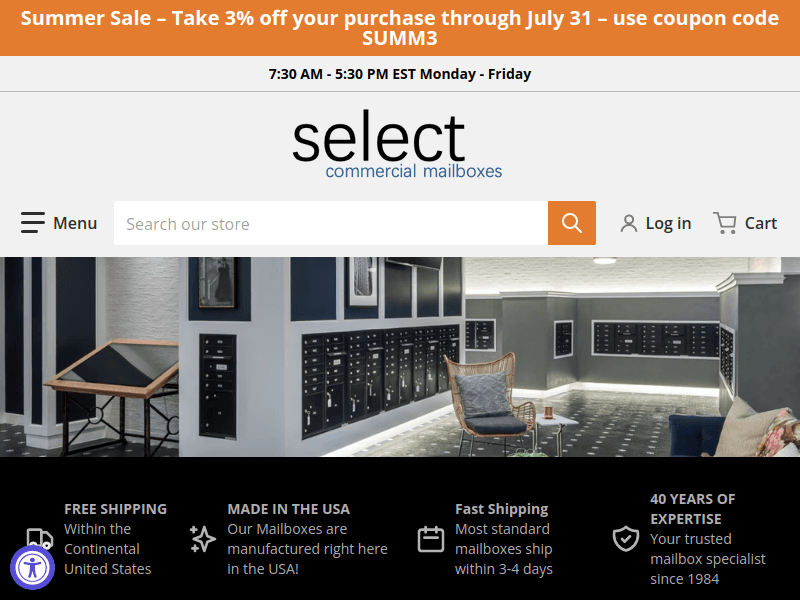Image resolution: width=800 pixels, height=600 pixels.
Task: Click the delivery truck Free Shipping icon
Action: (40, 538)
